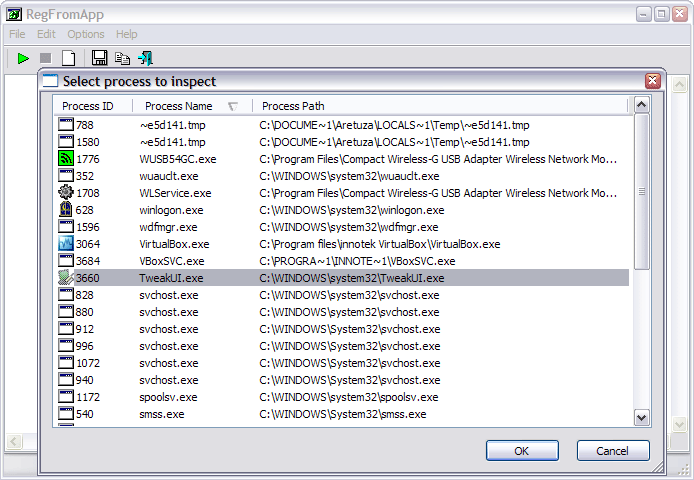
Task: Open the Edit menu
Action: point(46,34)
